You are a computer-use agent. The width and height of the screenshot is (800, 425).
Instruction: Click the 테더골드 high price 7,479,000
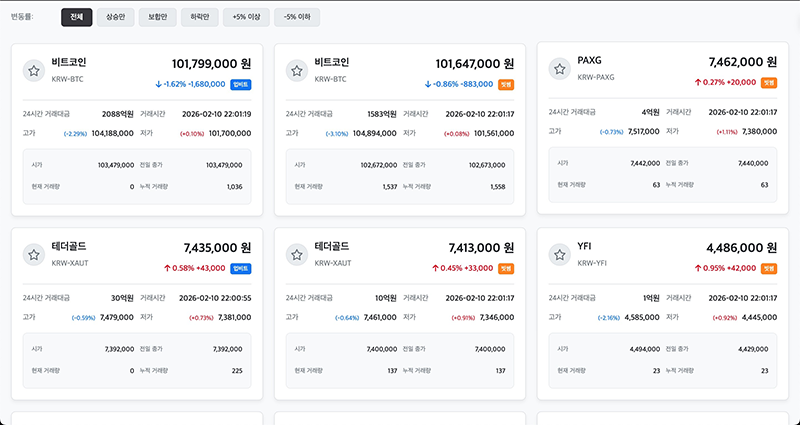[117, 317]
